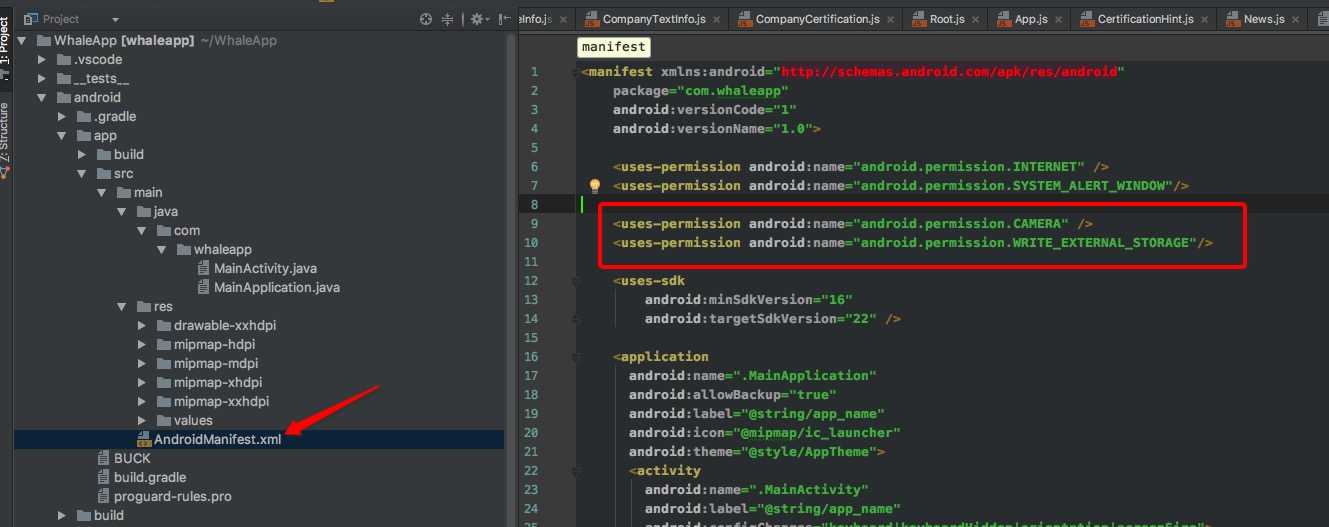Viewport: 1329px width, 527px height.
Task: Click the Collapse All icon in Project panel
Action: tap(447, 19)
